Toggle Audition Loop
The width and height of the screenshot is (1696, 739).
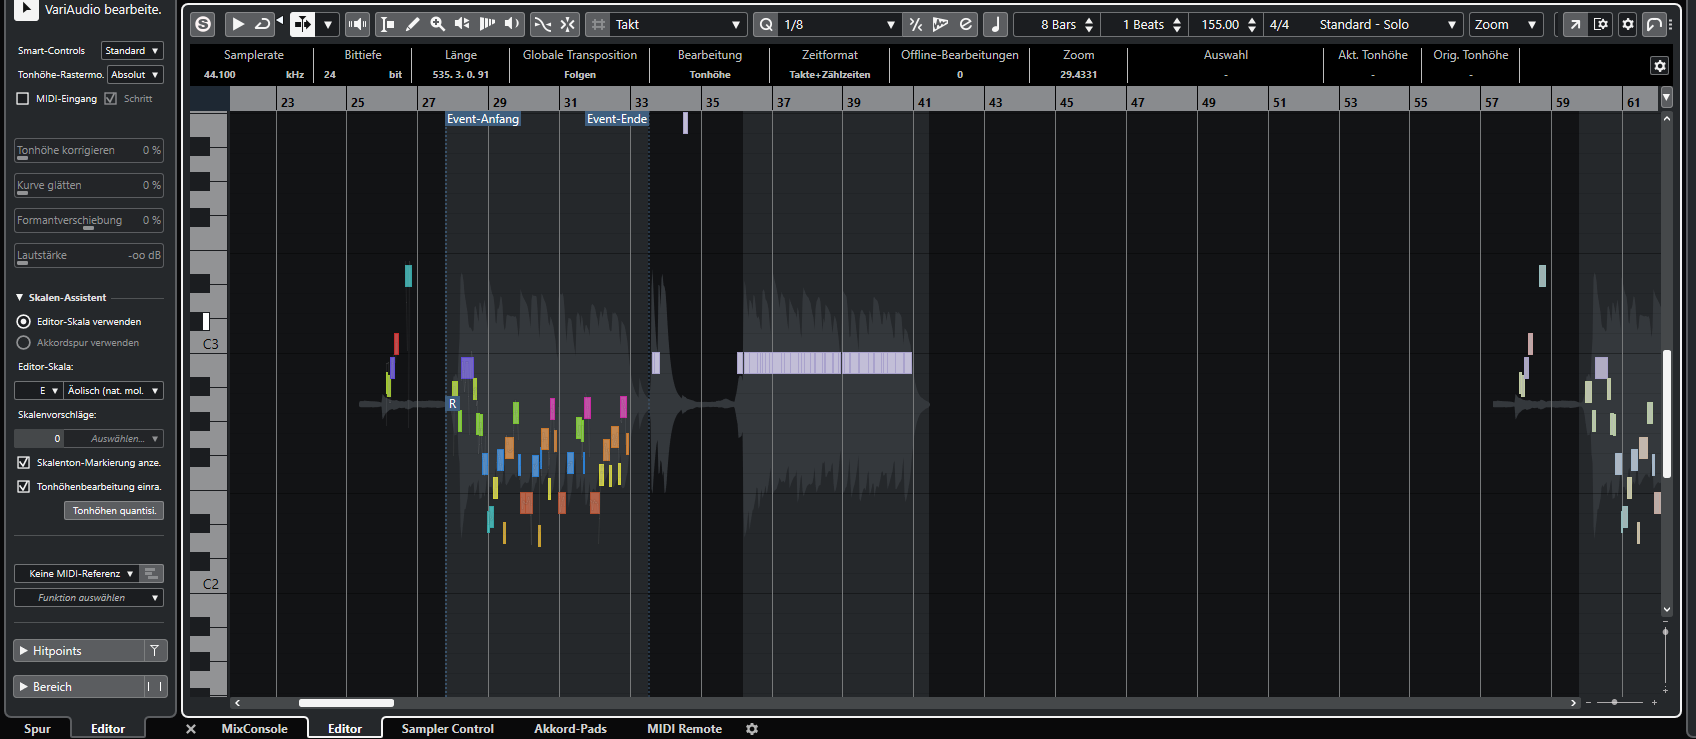[x=262, y=24]
